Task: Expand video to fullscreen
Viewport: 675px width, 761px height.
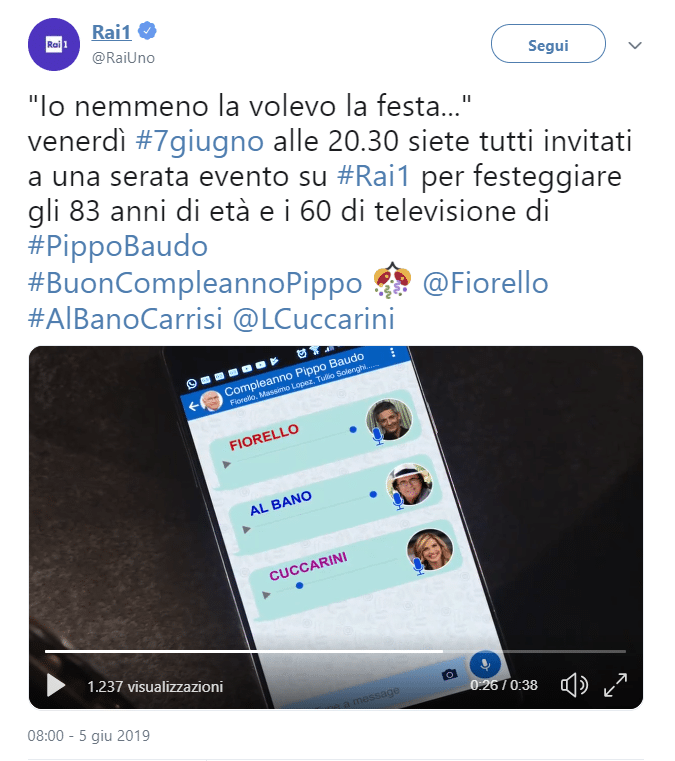Action: [615, 685]
